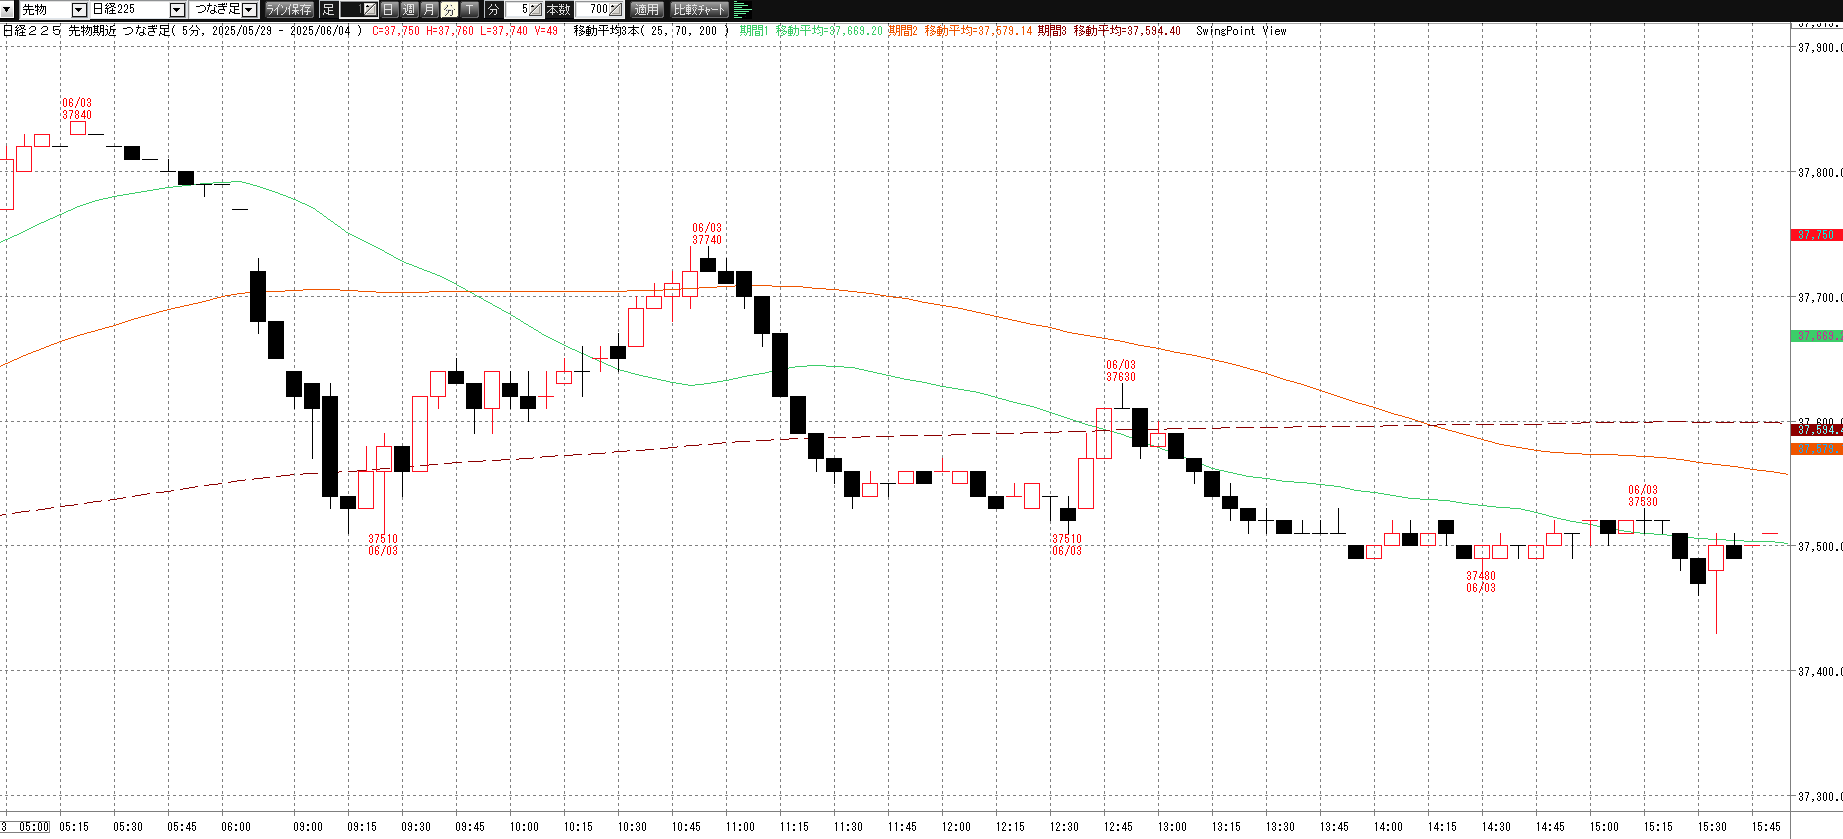Click the ライン保存 button

[x=289, y=10]
